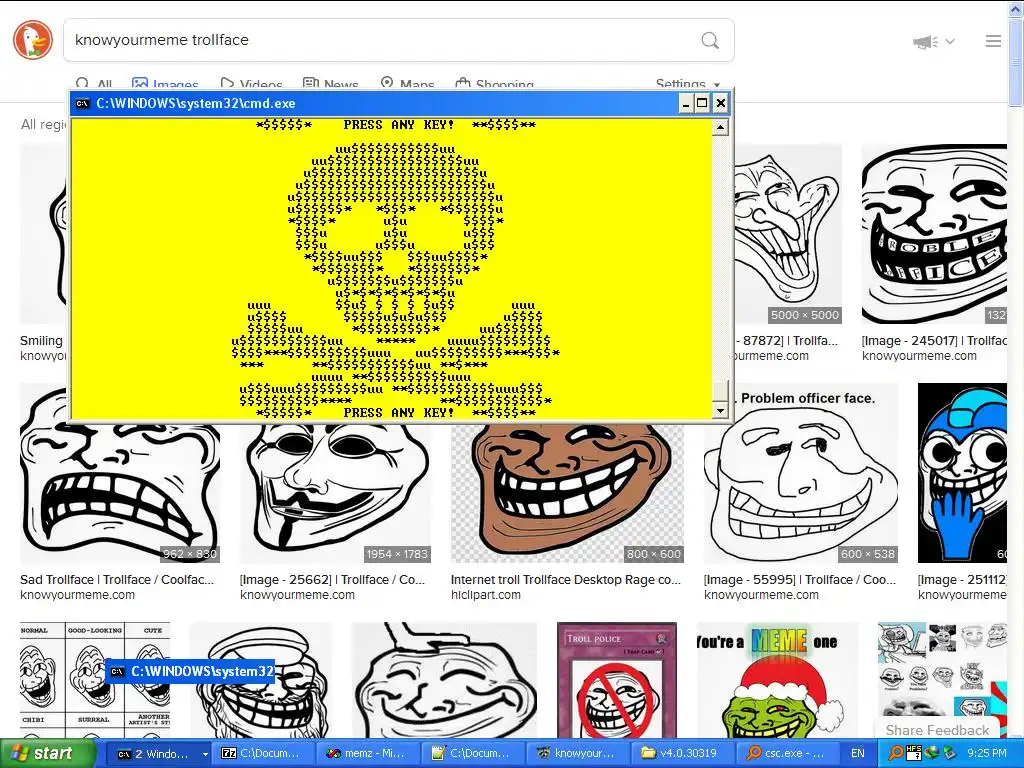This screenshot has width=1024, height=768.
Task: Open the 5000 × 5000 tongue trollface thumbnail
Action: [788, 234]
